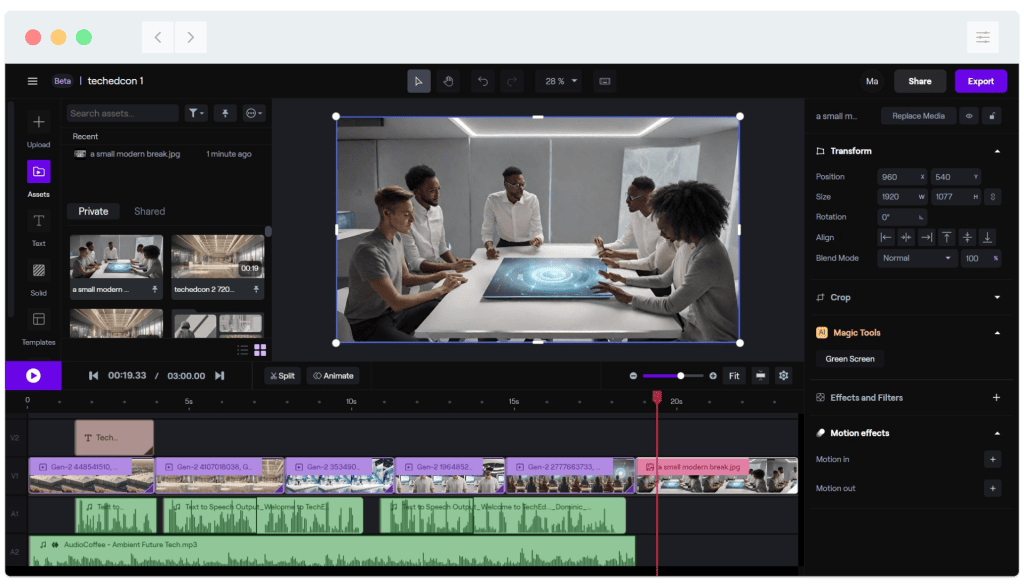This screenshot has width=1024, height=587.
Task: Enable the Split tool on the selected clip
Action: click(x=281, y=375)
